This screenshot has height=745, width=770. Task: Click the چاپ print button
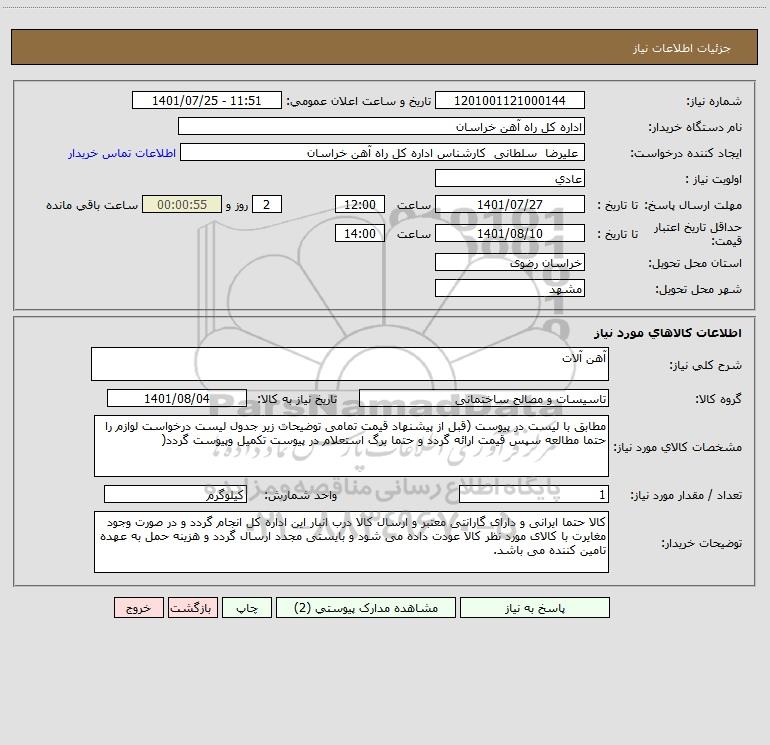tap(247, 607)
